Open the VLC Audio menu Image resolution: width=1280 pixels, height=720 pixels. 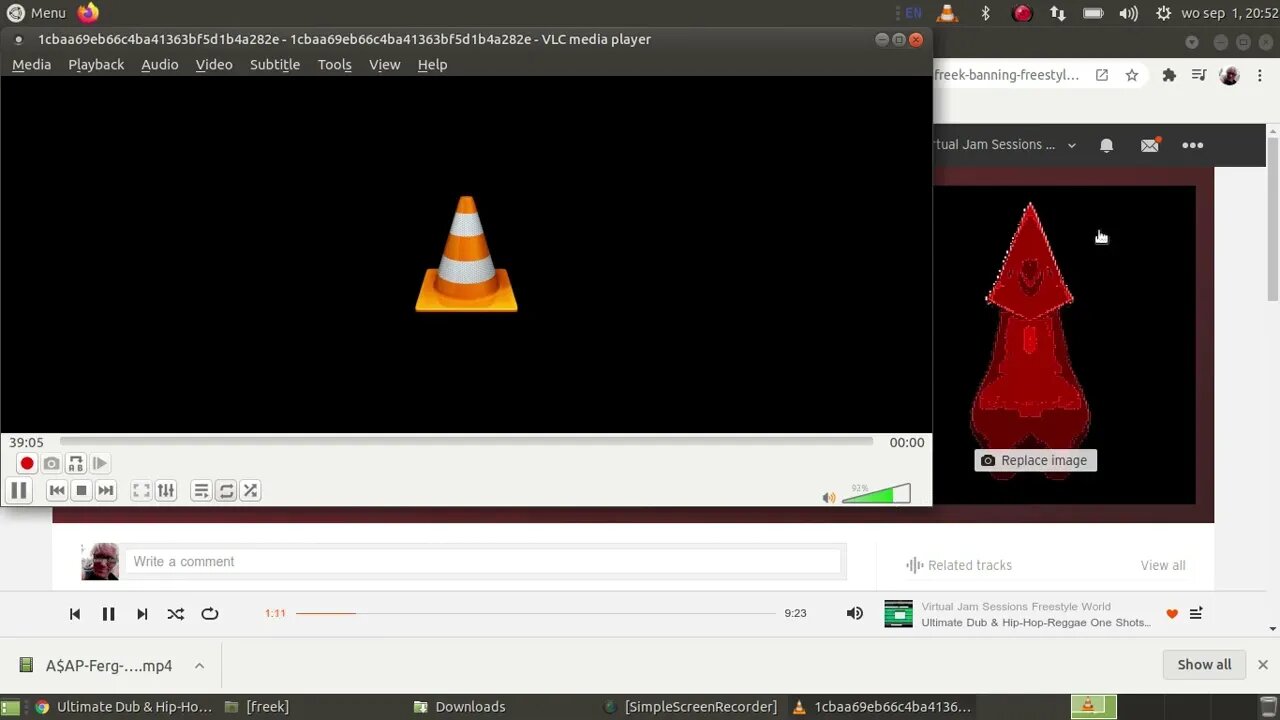click(159, 64)
